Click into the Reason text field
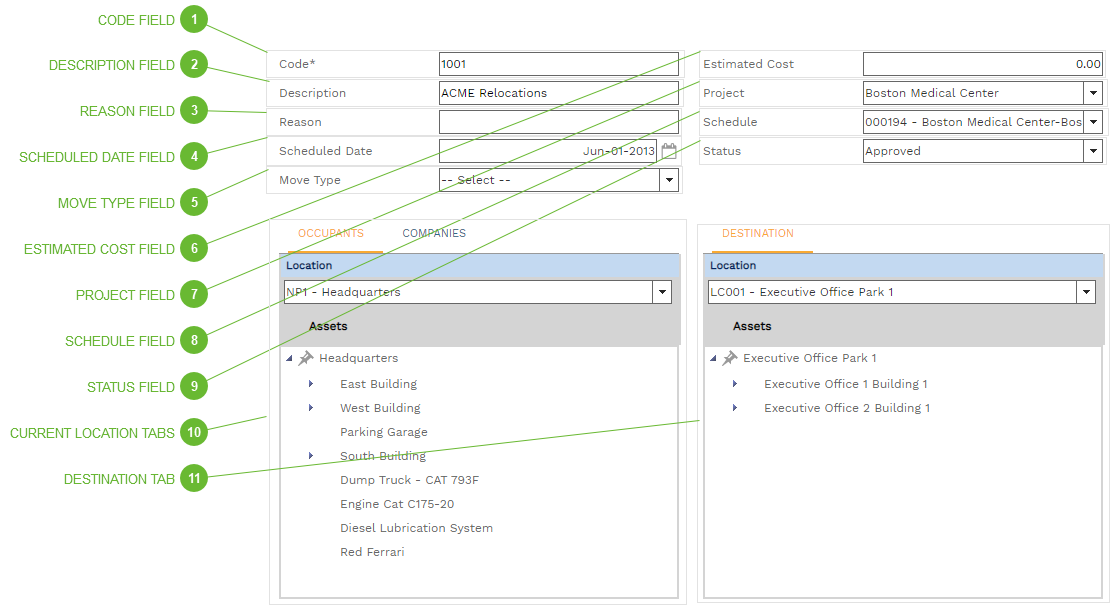Viewport: 1115px width, 611px height. [558, 122]
